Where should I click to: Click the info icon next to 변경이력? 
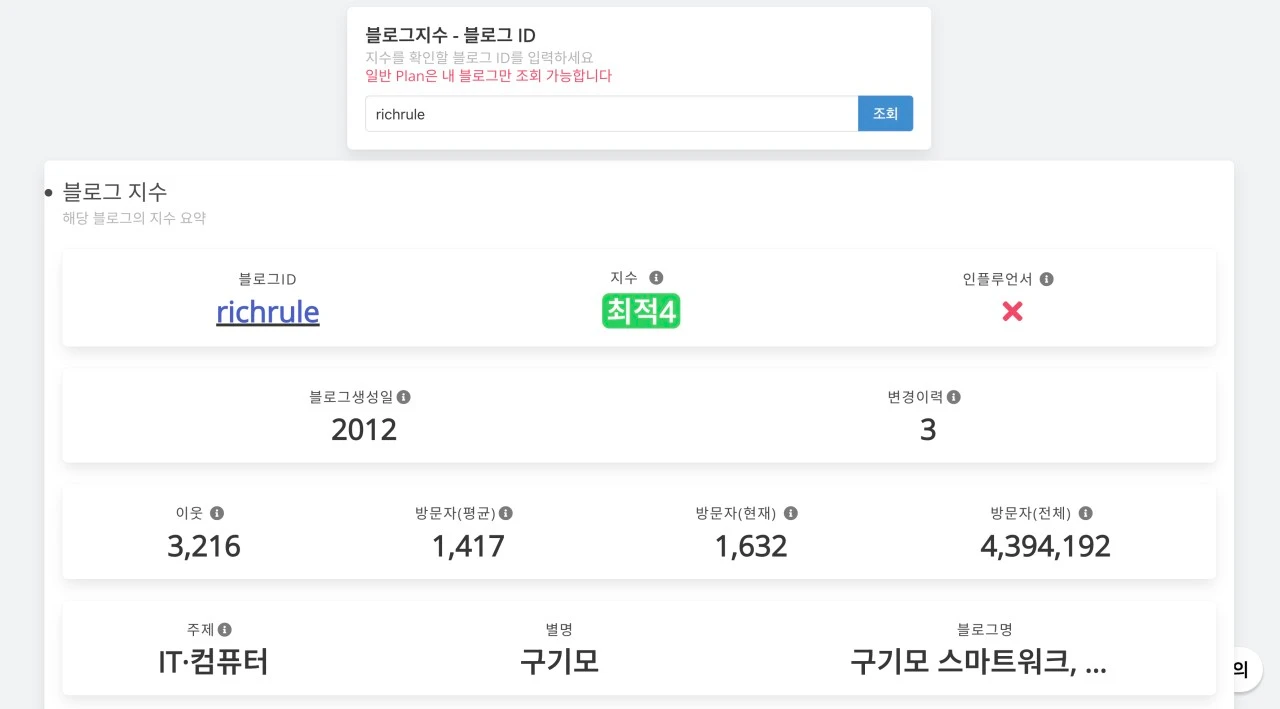click(954, 397)
